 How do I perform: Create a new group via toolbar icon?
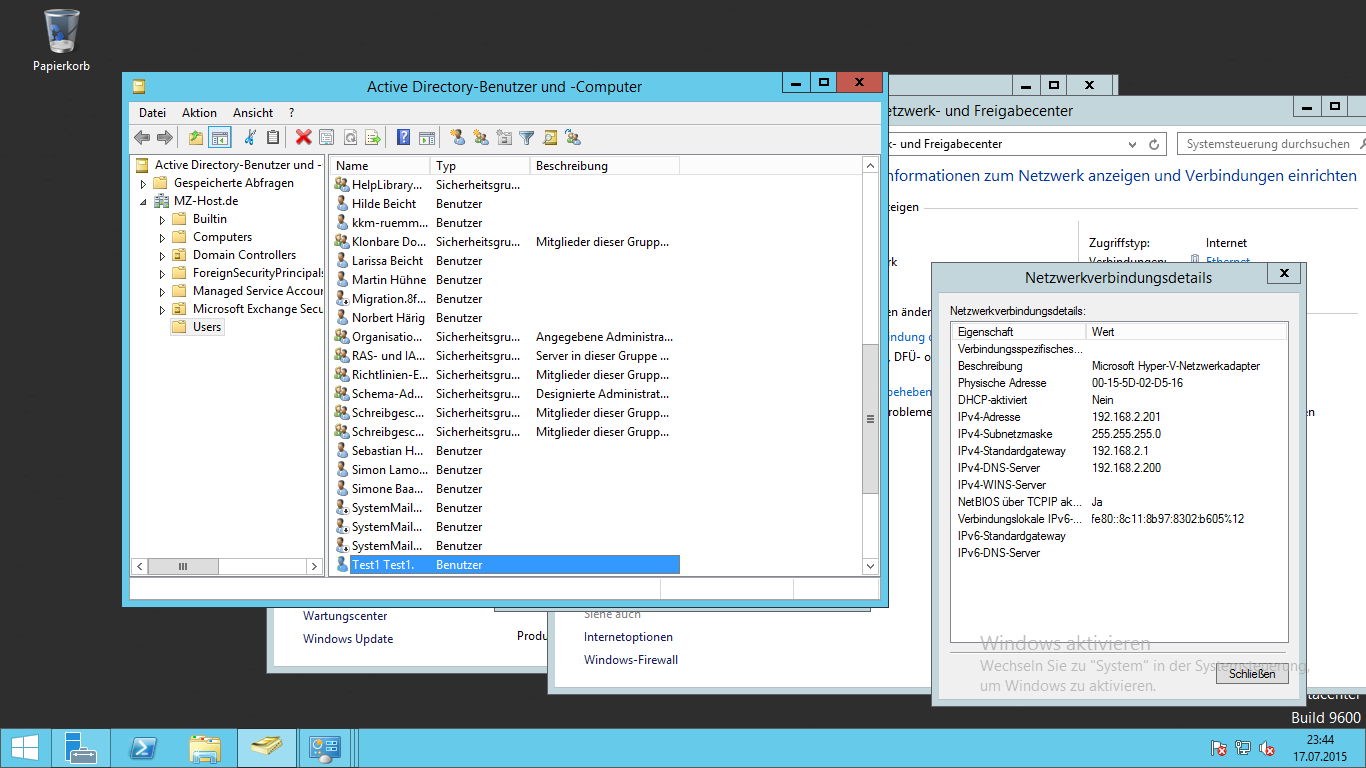(x=481, y=138)
